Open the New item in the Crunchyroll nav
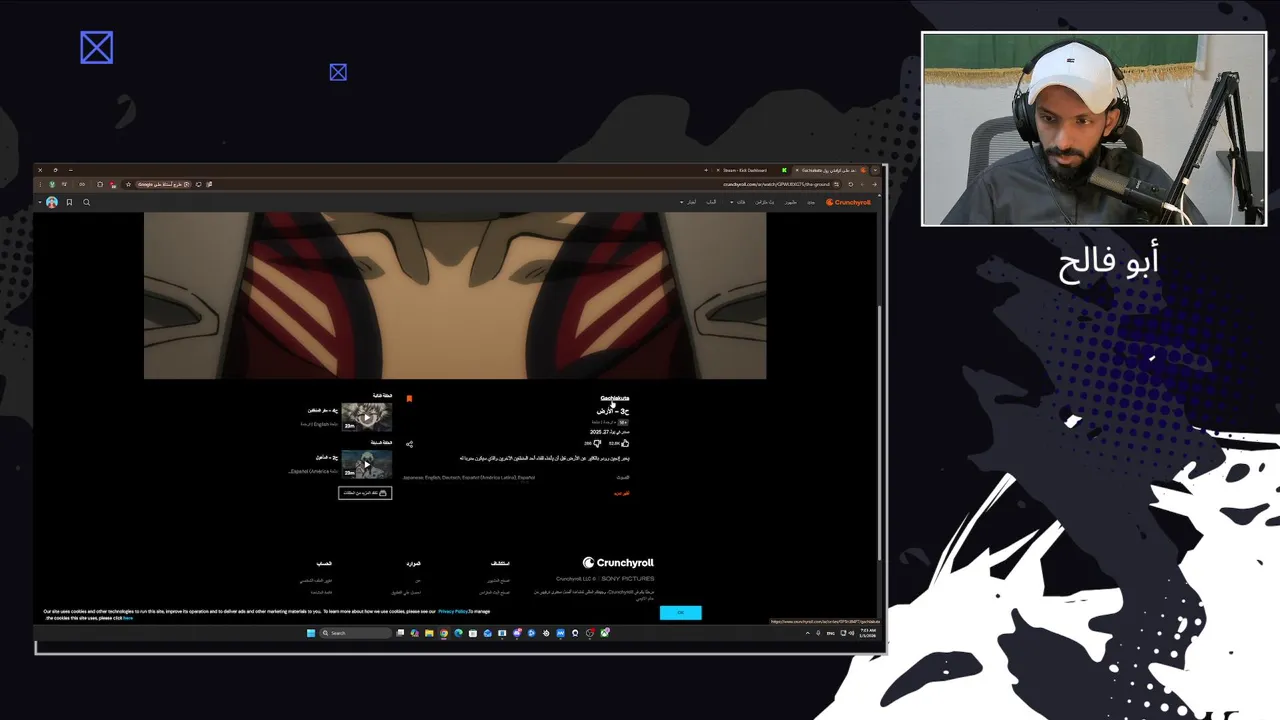This screenshot has width=1280, height=720. point(811,202)
